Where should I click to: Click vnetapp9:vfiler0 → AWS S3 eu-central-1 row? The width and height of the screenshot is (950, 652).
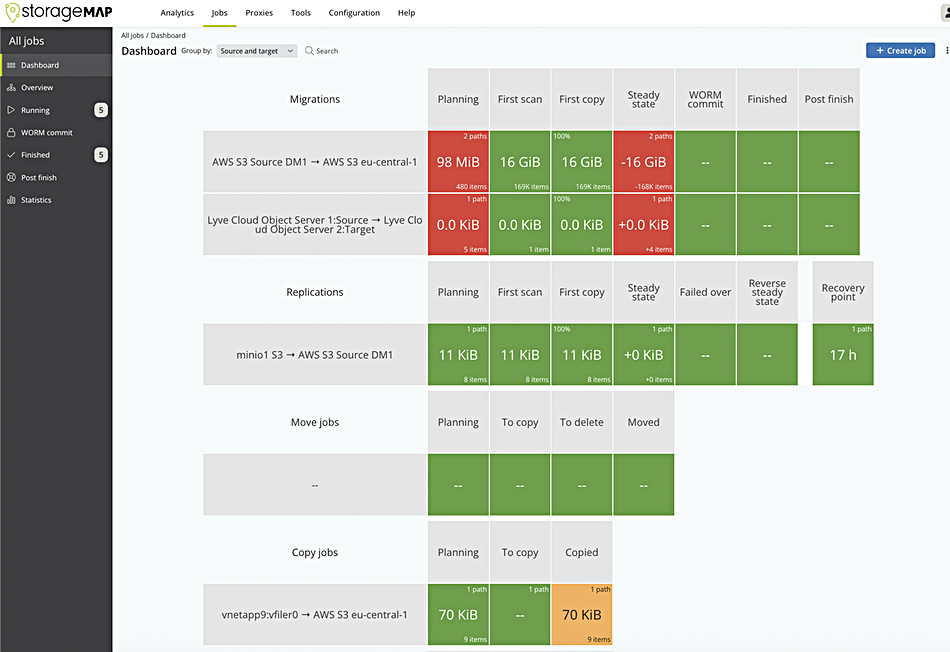coord(314,614)
